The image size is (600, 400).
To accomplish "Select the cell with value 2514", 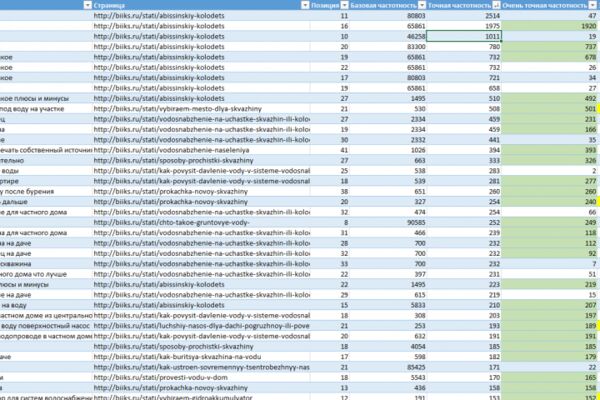I will point(464,16).
